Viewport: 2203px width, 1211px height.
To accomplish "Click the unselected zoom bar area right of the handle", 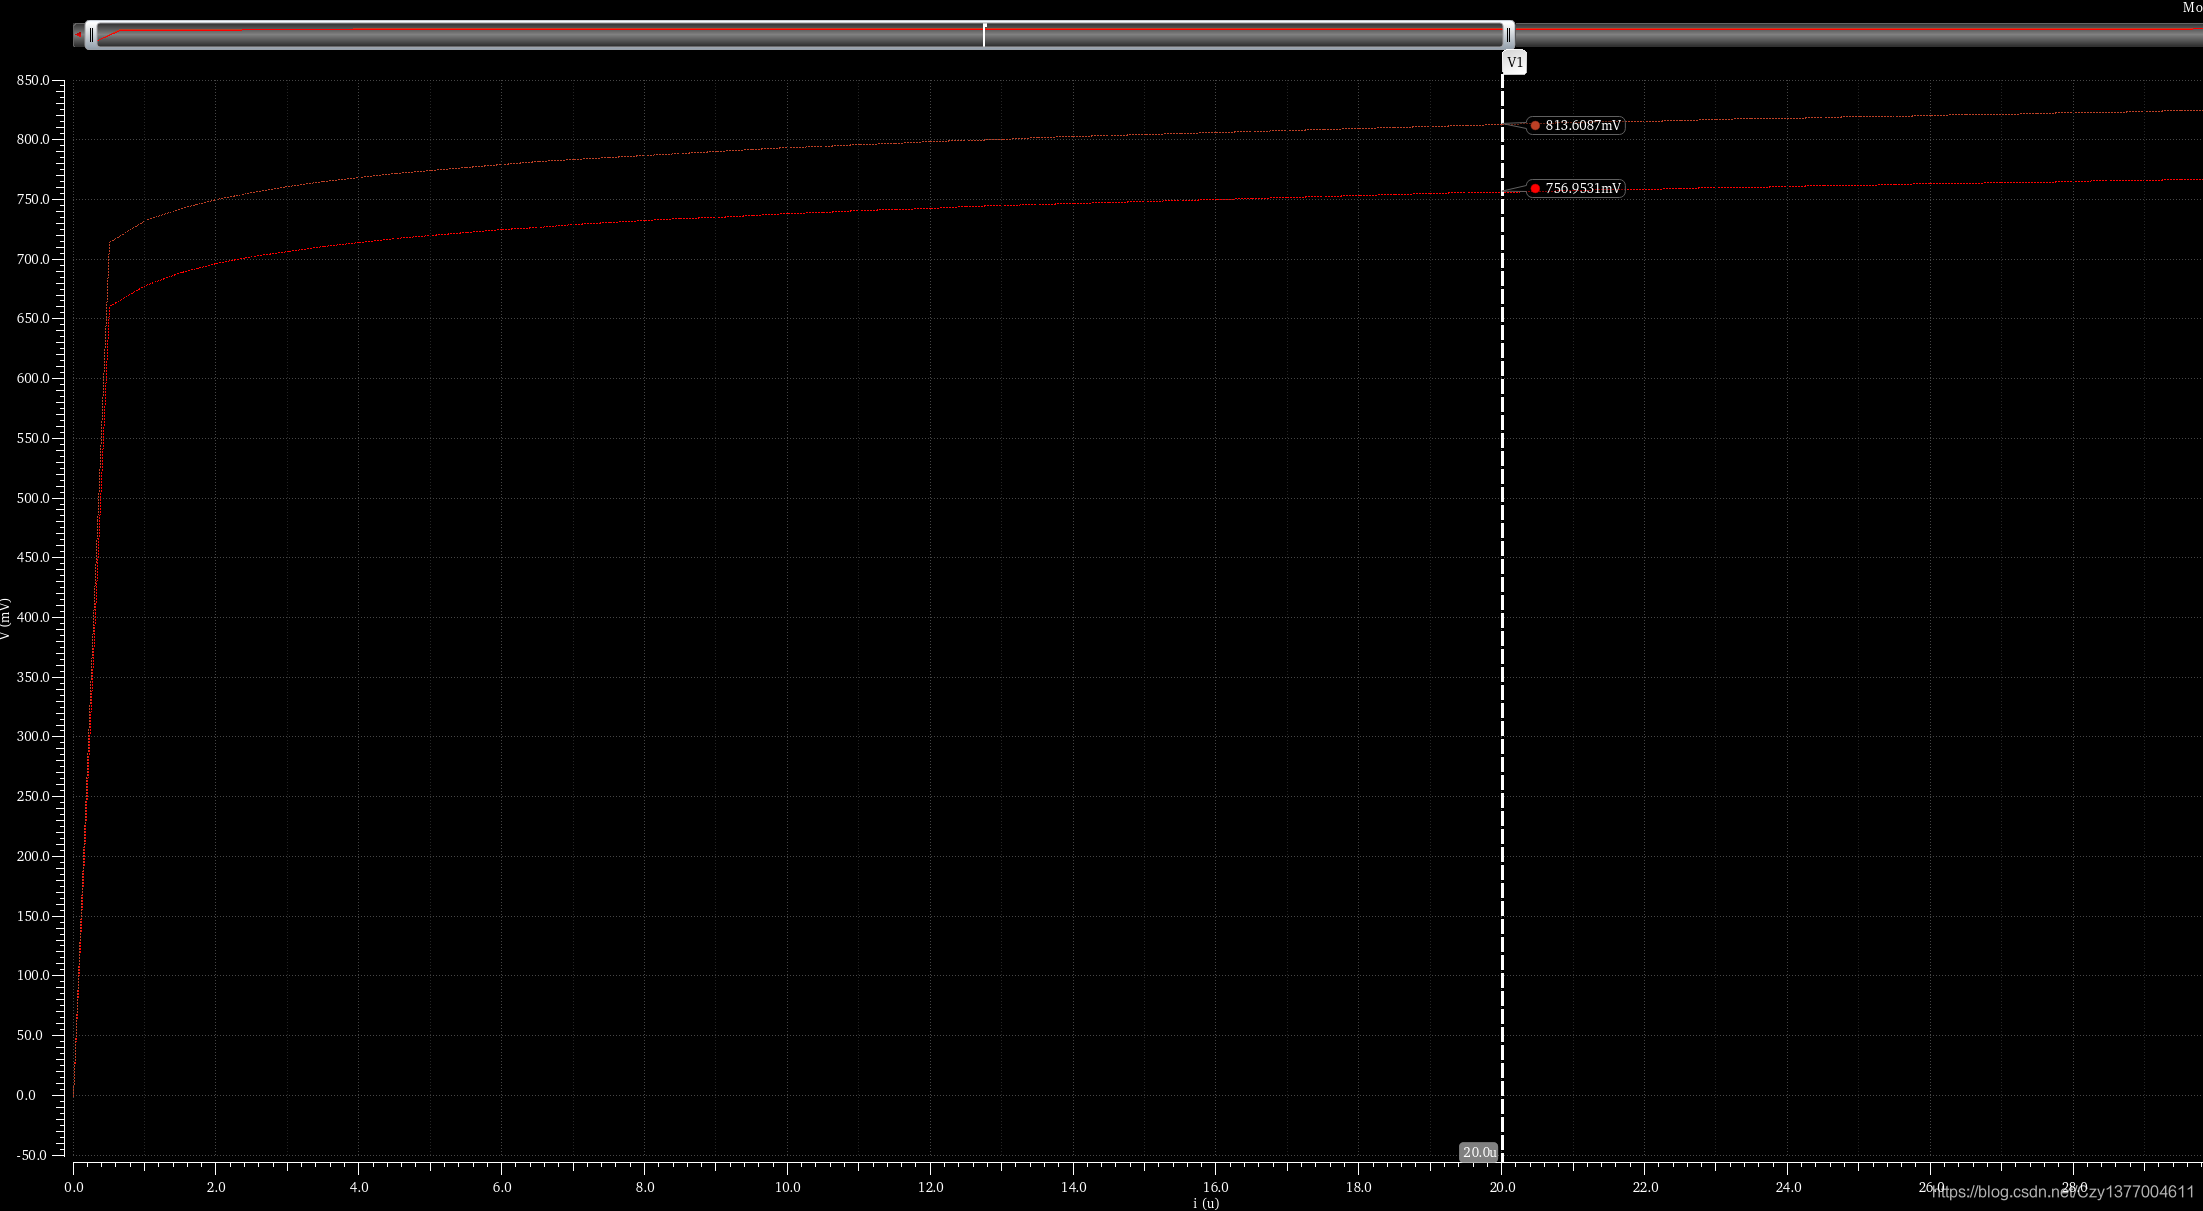I will pyautogui.click(x=1850, y=35).
